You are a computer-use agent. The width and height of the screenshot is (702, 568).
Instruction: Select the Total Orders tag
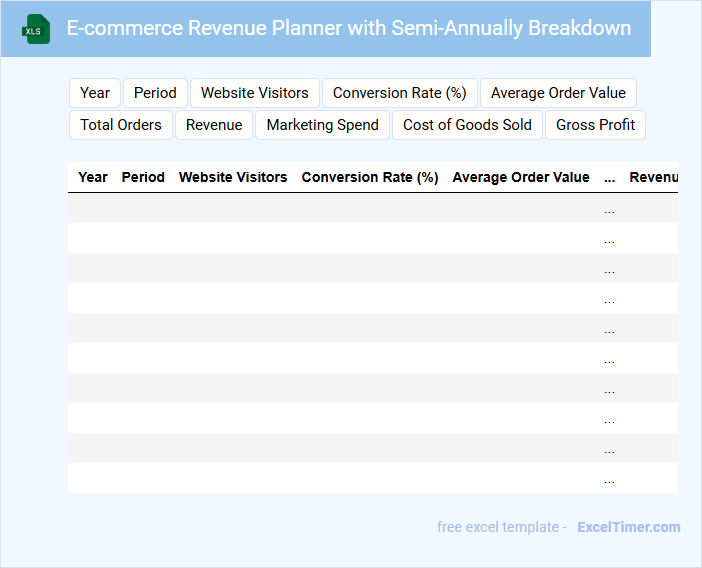click(x=121, y=125)
